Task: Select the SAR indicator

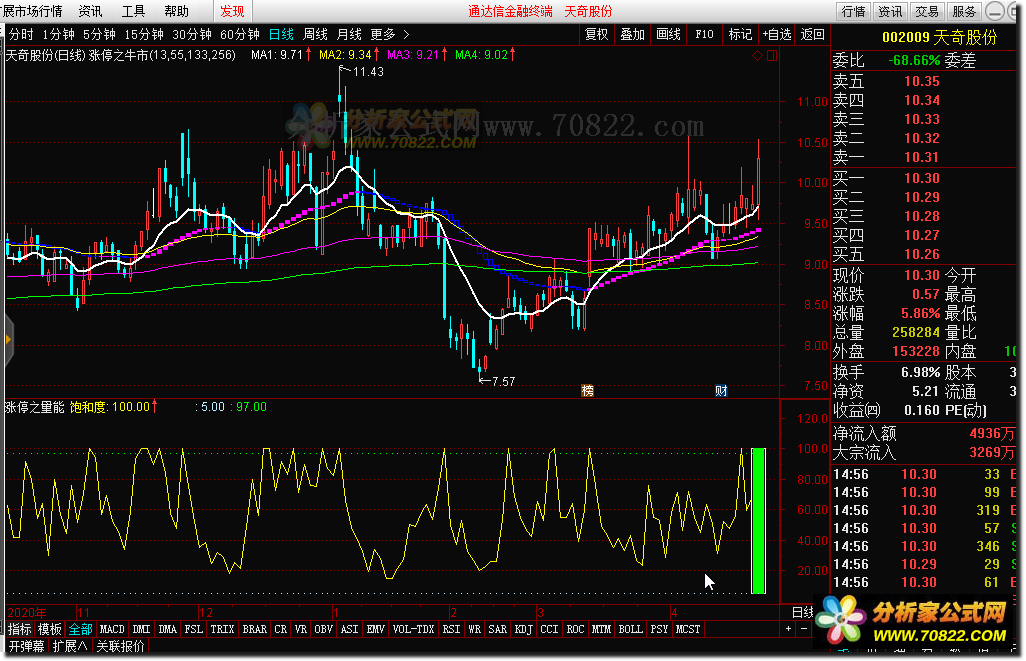Action: (497, 629)
